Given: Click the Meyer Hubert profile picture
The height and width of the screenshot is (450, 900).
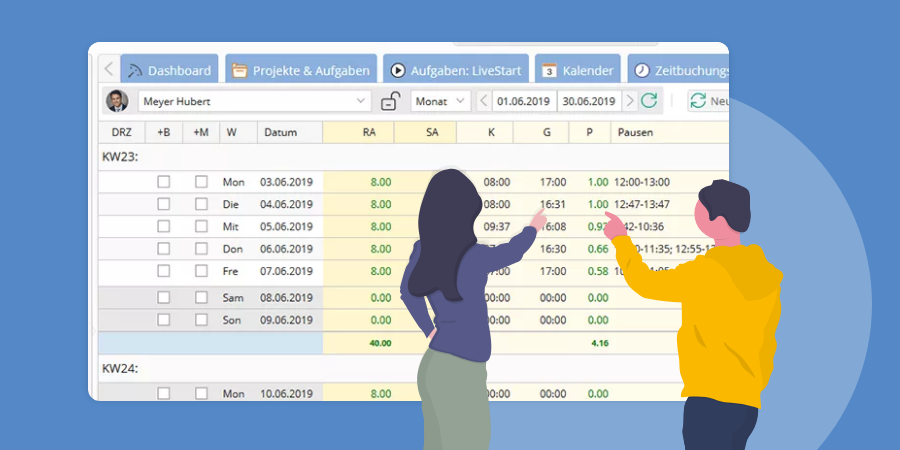Looking at the screenshot, I should pyautogui.click(x=118, y=101).
